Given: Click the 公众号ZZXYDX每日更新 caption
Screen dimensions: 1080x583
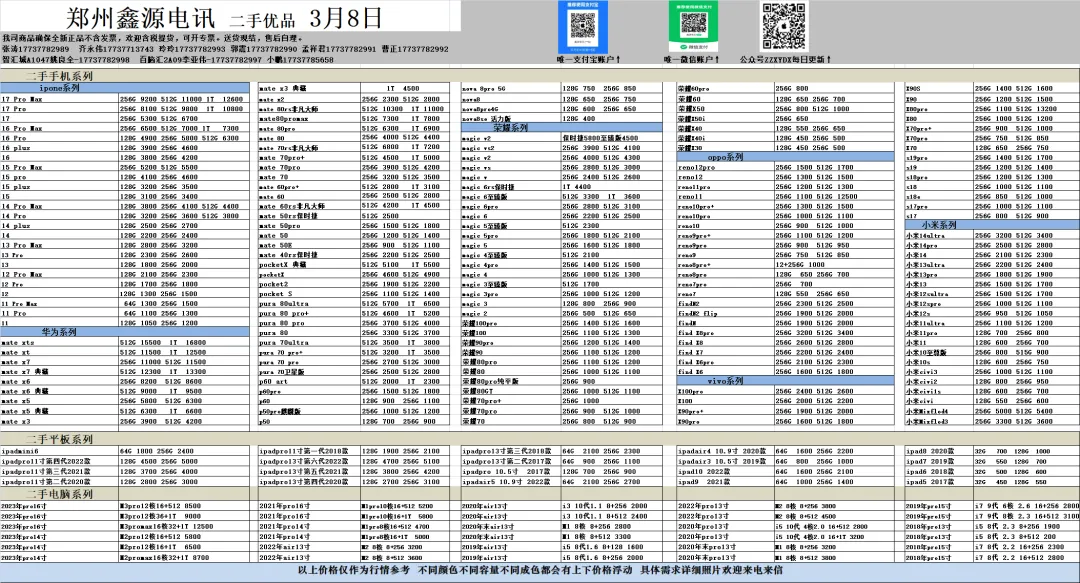Looking at the screenshot, I should tap(786, 60).
